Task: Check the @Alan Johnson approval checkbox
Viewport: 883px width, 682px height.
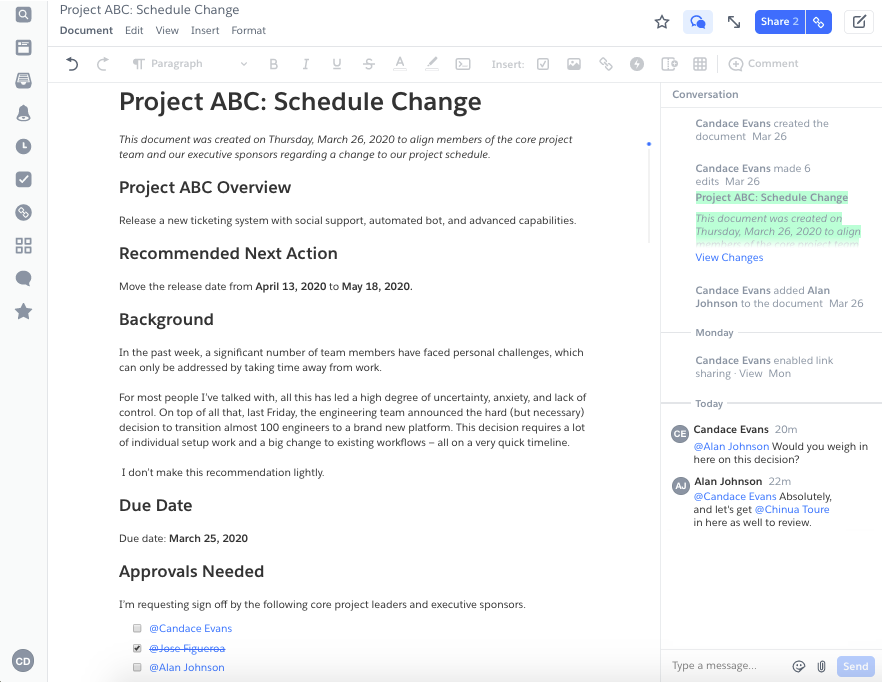Action: (137, 667)
